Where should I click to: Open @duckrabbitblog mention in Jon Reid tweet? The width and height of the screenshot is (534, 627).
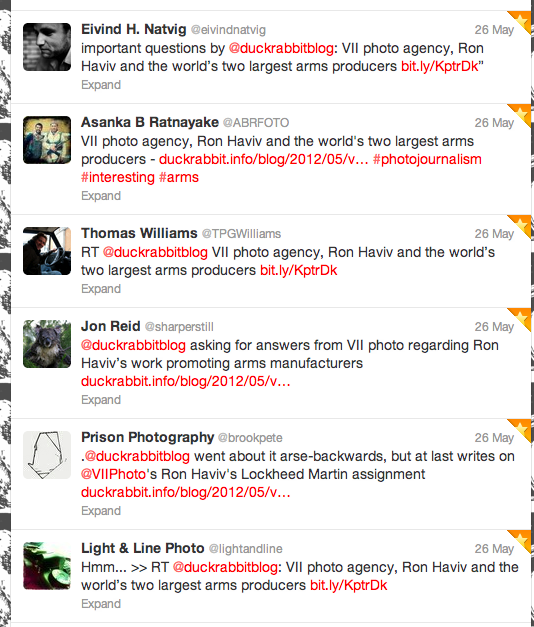click(x=133, y=345)
